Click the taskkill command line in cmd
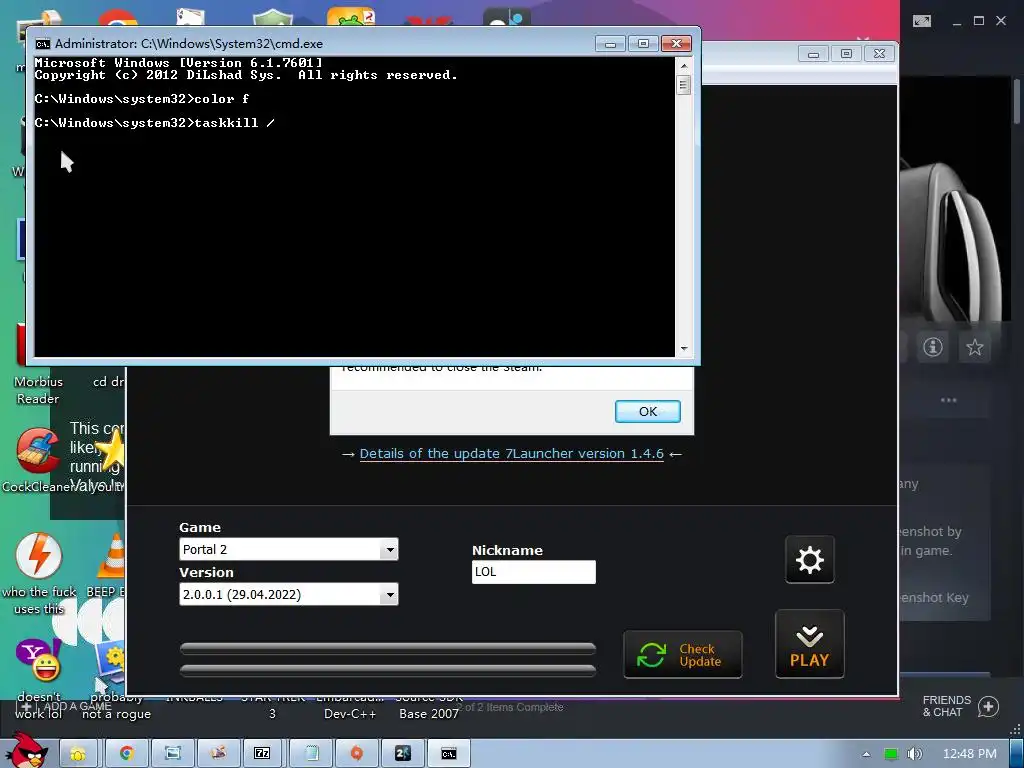Image resolution: width=1024 pixels, height=768 pixels. tap(155, 123)
